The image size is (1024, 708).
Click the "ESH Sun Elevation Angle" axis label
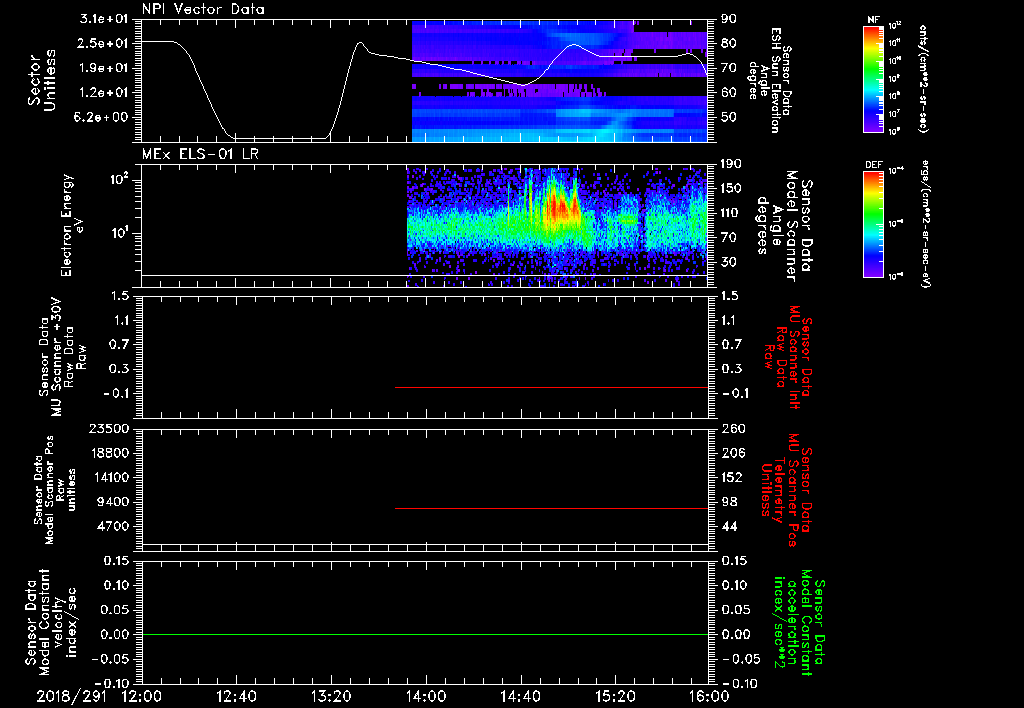tap(770, 80)
